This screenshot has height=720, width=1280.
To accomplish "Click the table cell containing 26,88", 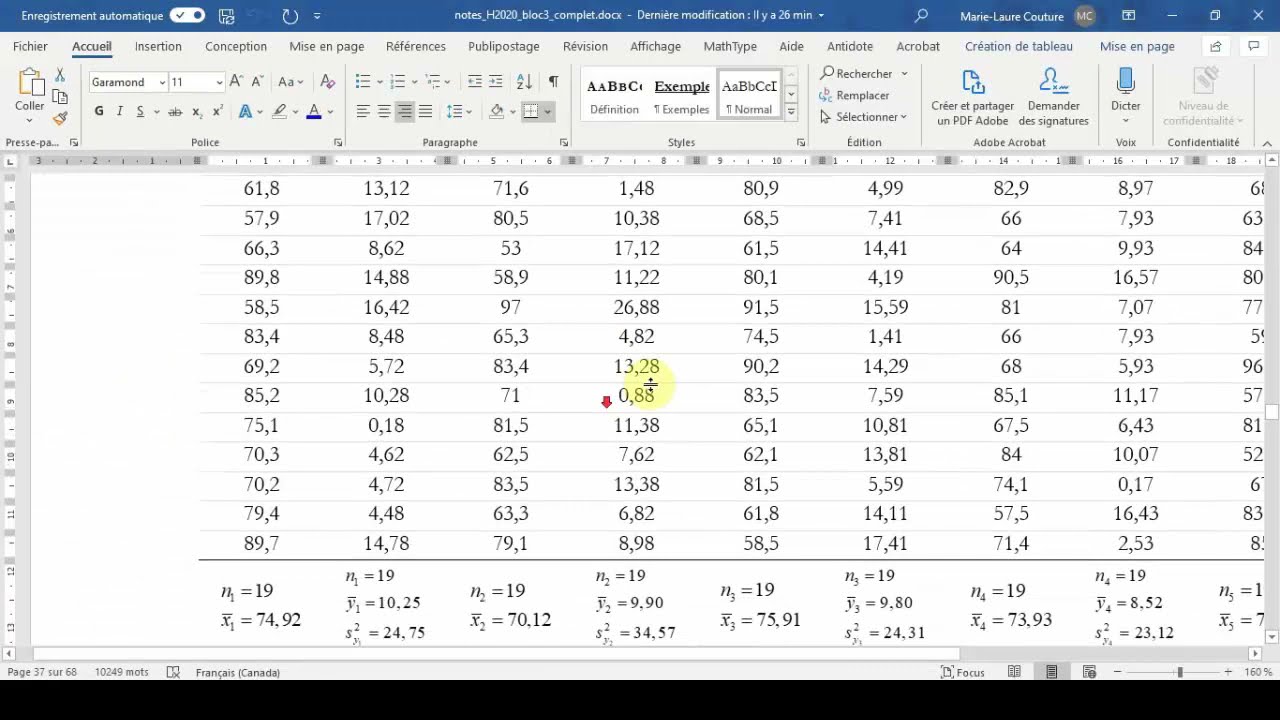I will coord(636,307).
